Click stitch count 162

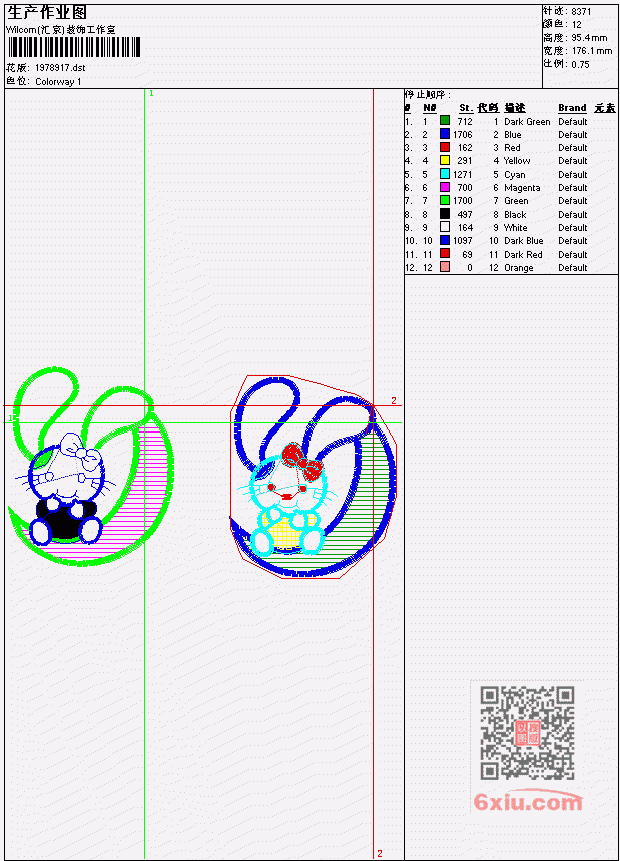click(465, 148)
